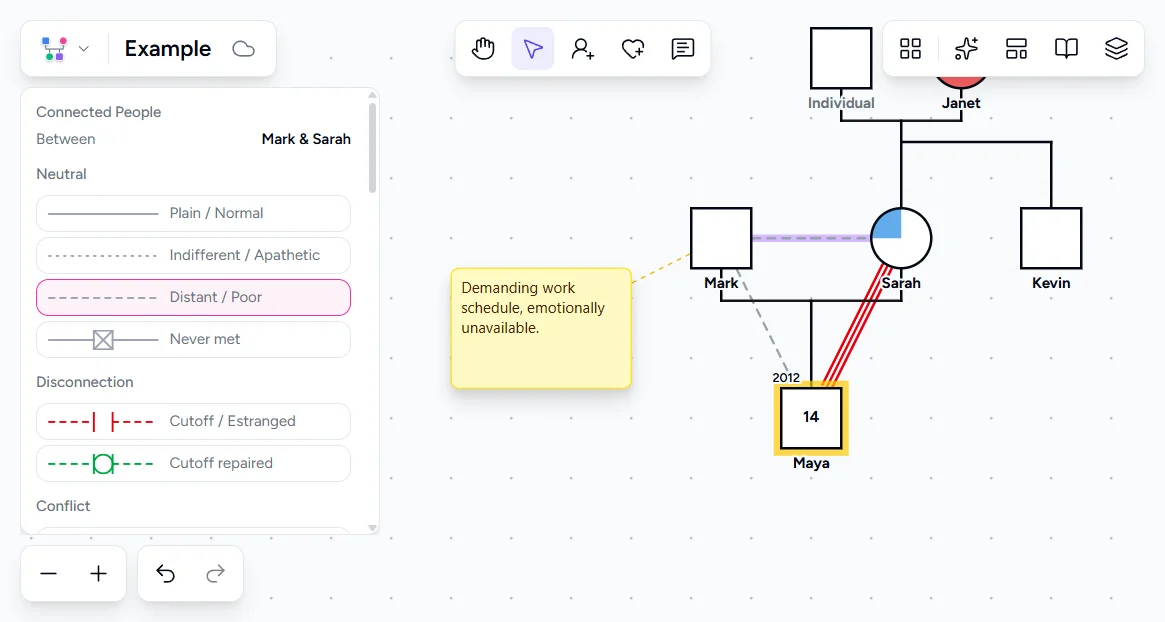
Task: Select the Sarah circle node
Action: (900, 238)
